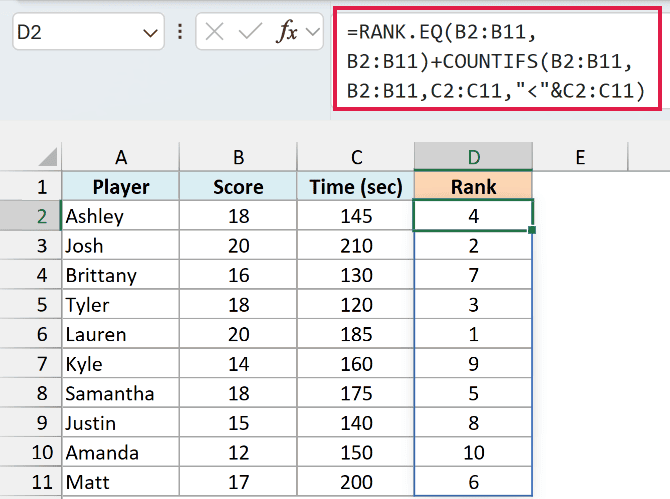
Task: Select column B header
Action: (x=238, y=157)
